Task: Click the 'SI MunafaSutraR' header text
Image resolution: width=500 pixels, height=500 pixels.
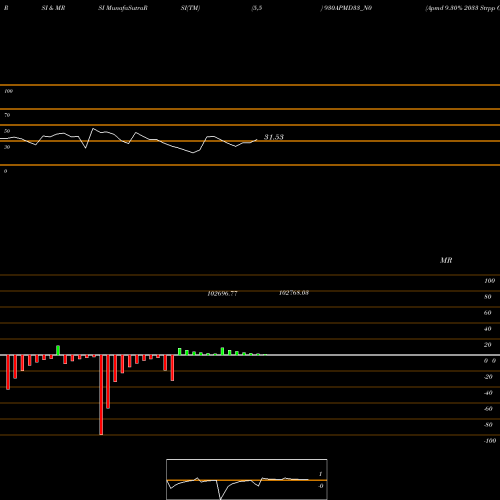Action: pos(123,8)
